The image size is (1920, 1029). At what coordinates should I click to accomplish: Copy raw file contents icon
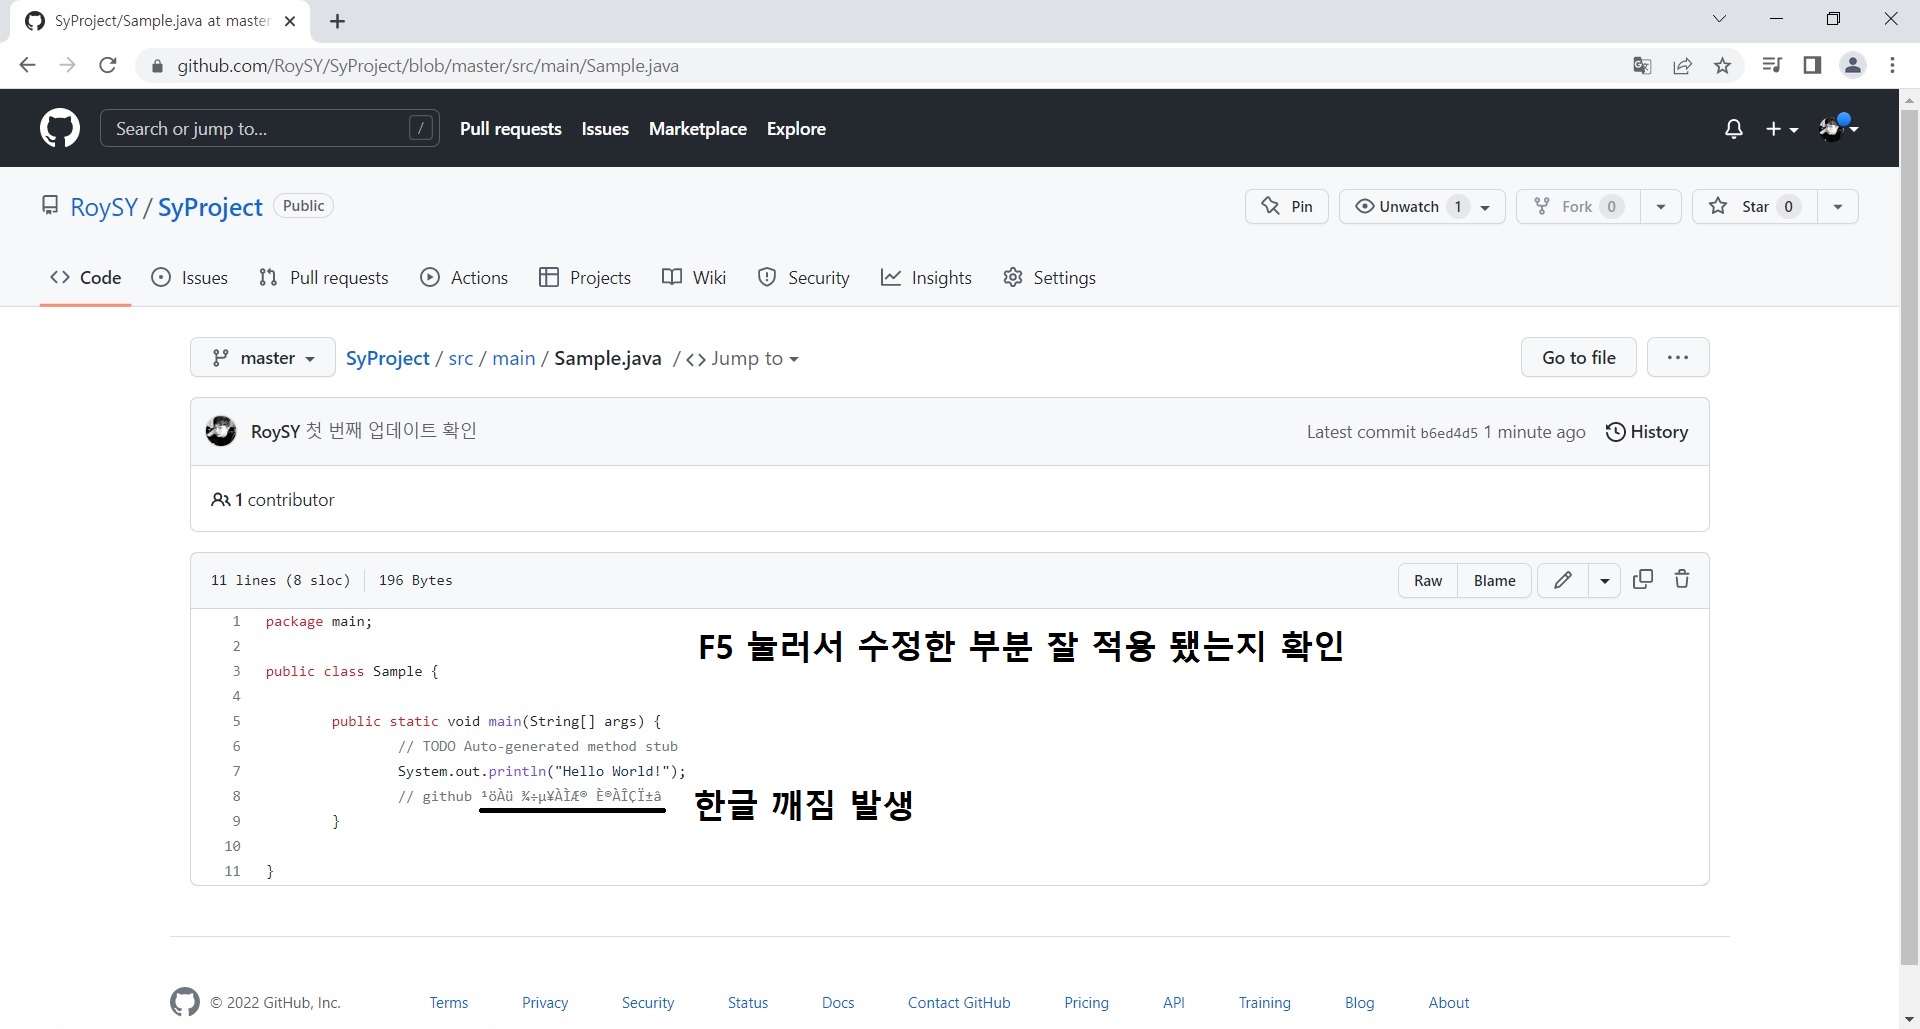1643,580
